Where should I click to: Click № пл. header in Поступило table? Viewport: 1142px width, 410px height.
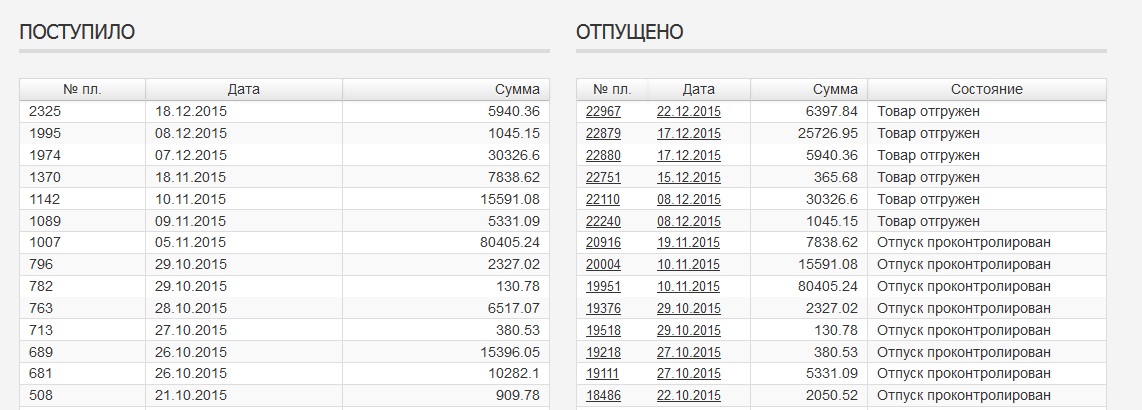click(82, 90)
